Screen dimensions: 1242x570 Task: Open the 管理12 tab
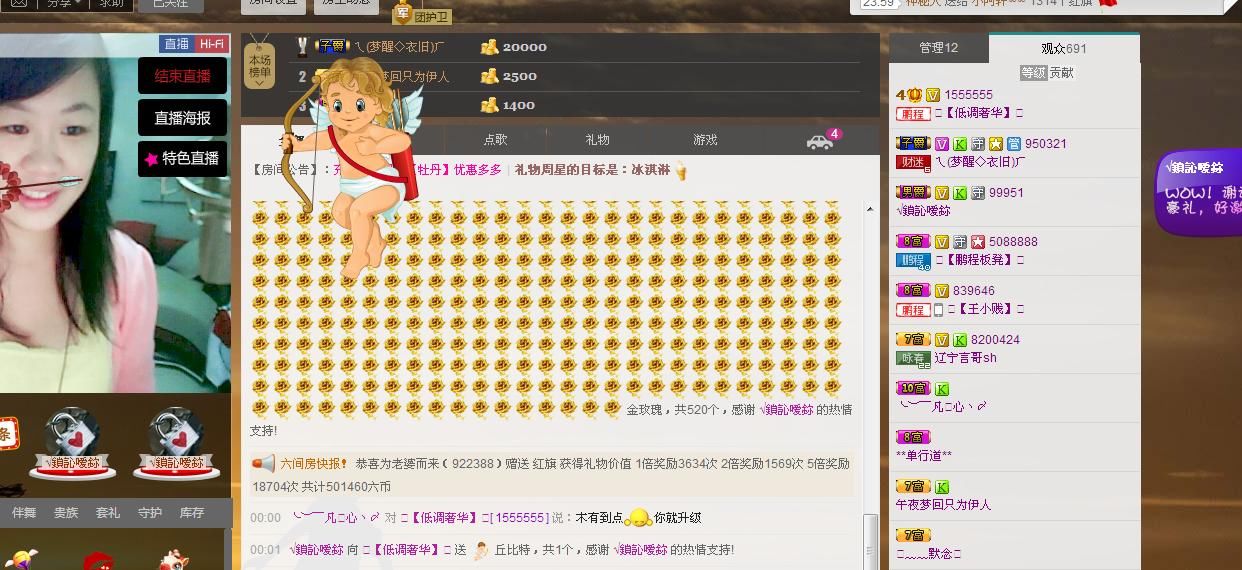point(939,48)
